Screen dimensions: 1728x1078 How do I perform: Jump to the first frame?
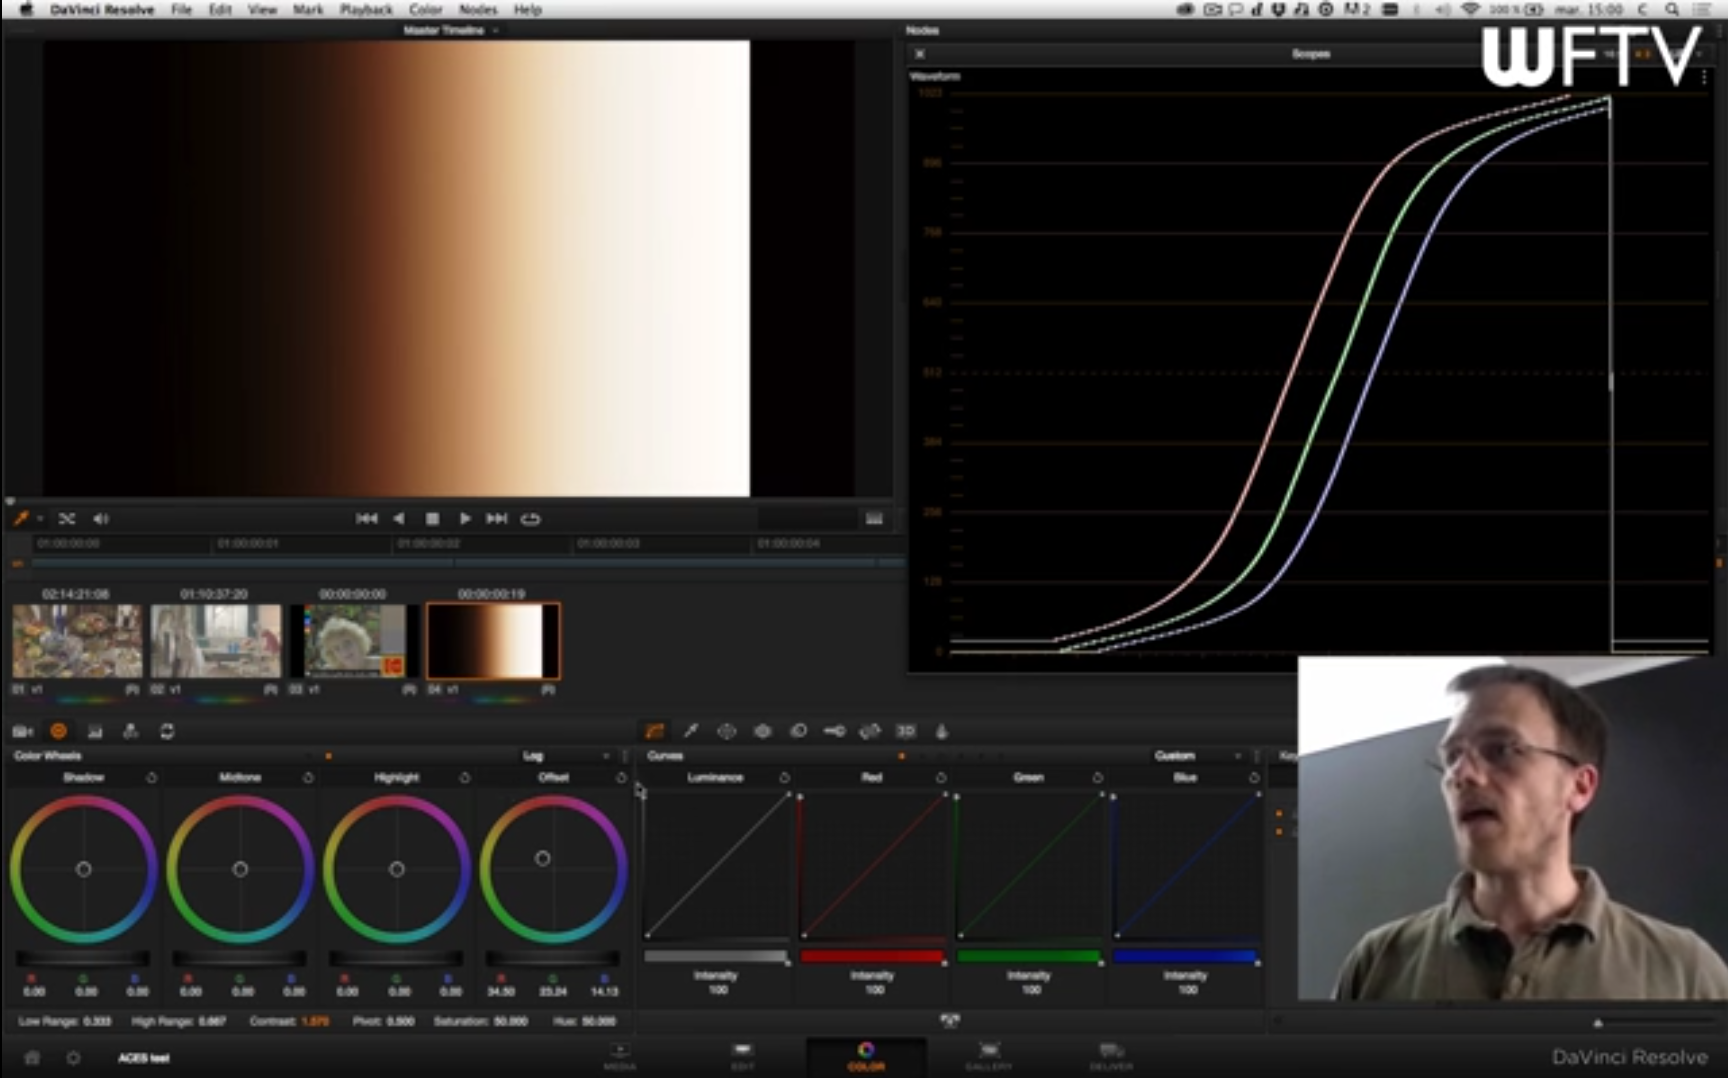tap(367, 518)
